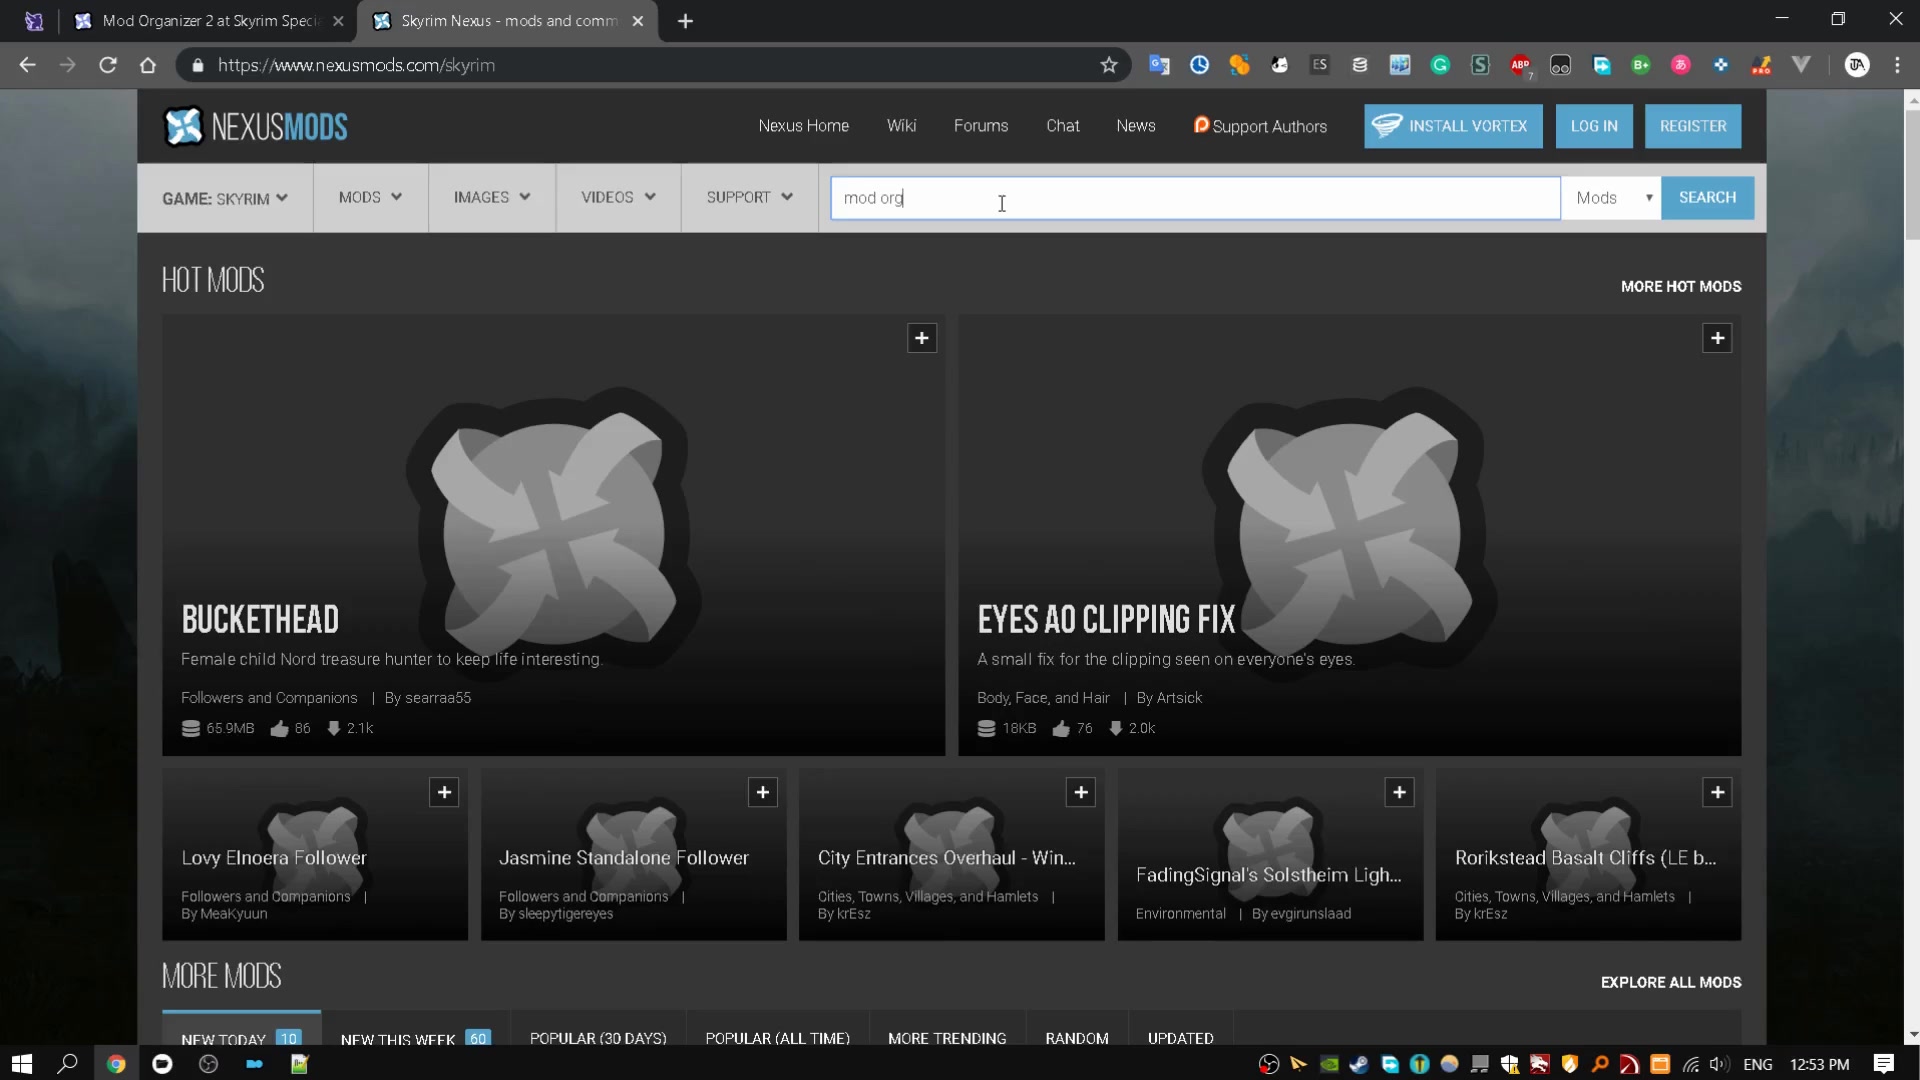Switch to Mod Organizer 2 browser tab

click(210, 21)
